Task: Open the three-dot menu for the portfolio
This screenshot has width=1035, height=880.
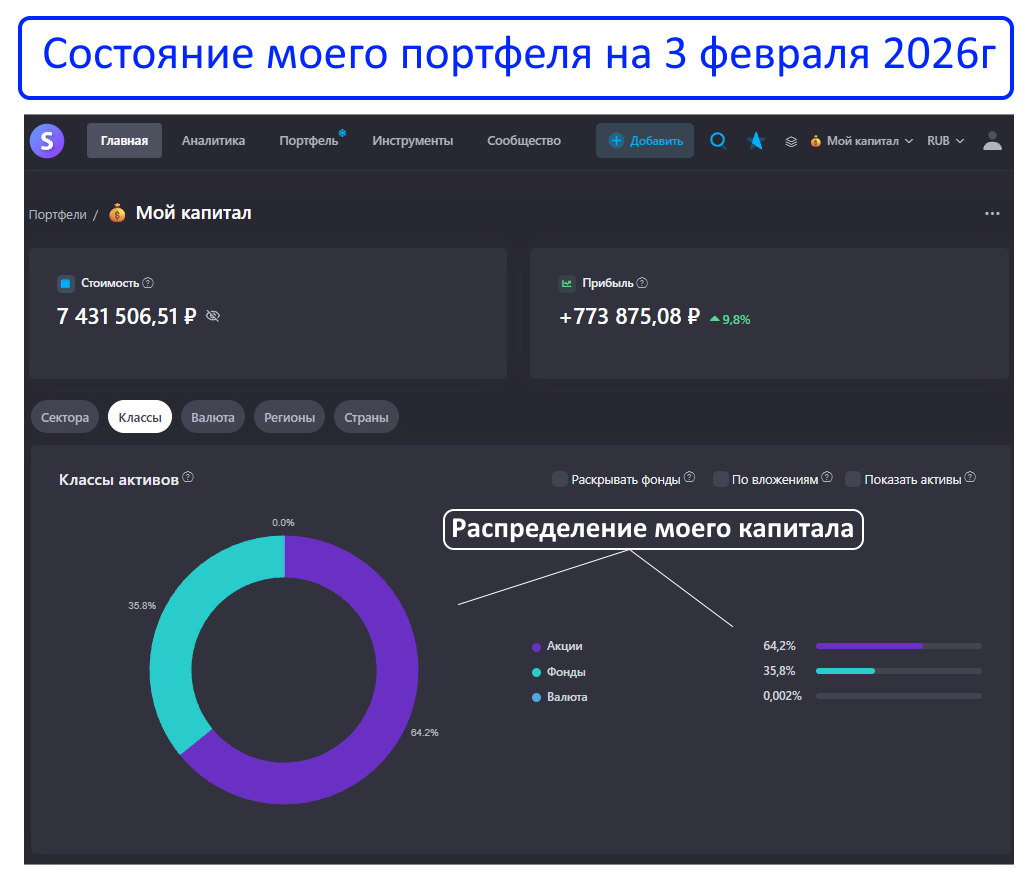Action: point(992,212)
